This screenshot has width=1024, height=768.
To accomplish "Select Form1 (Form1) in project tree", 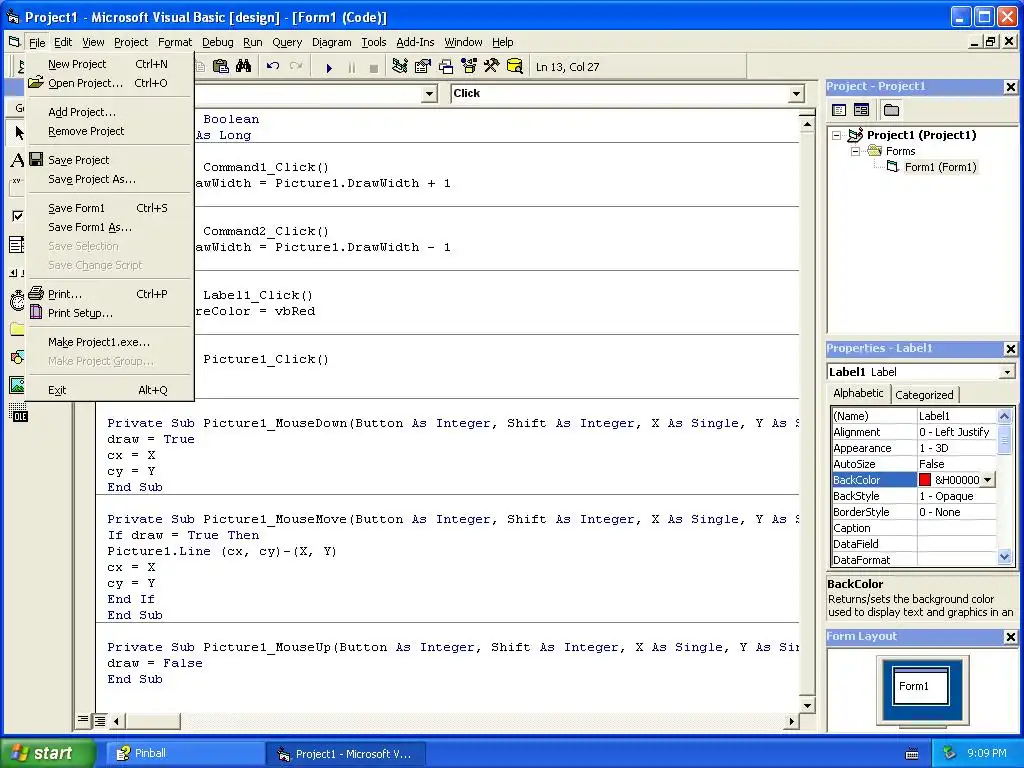I will pos(940,167).
